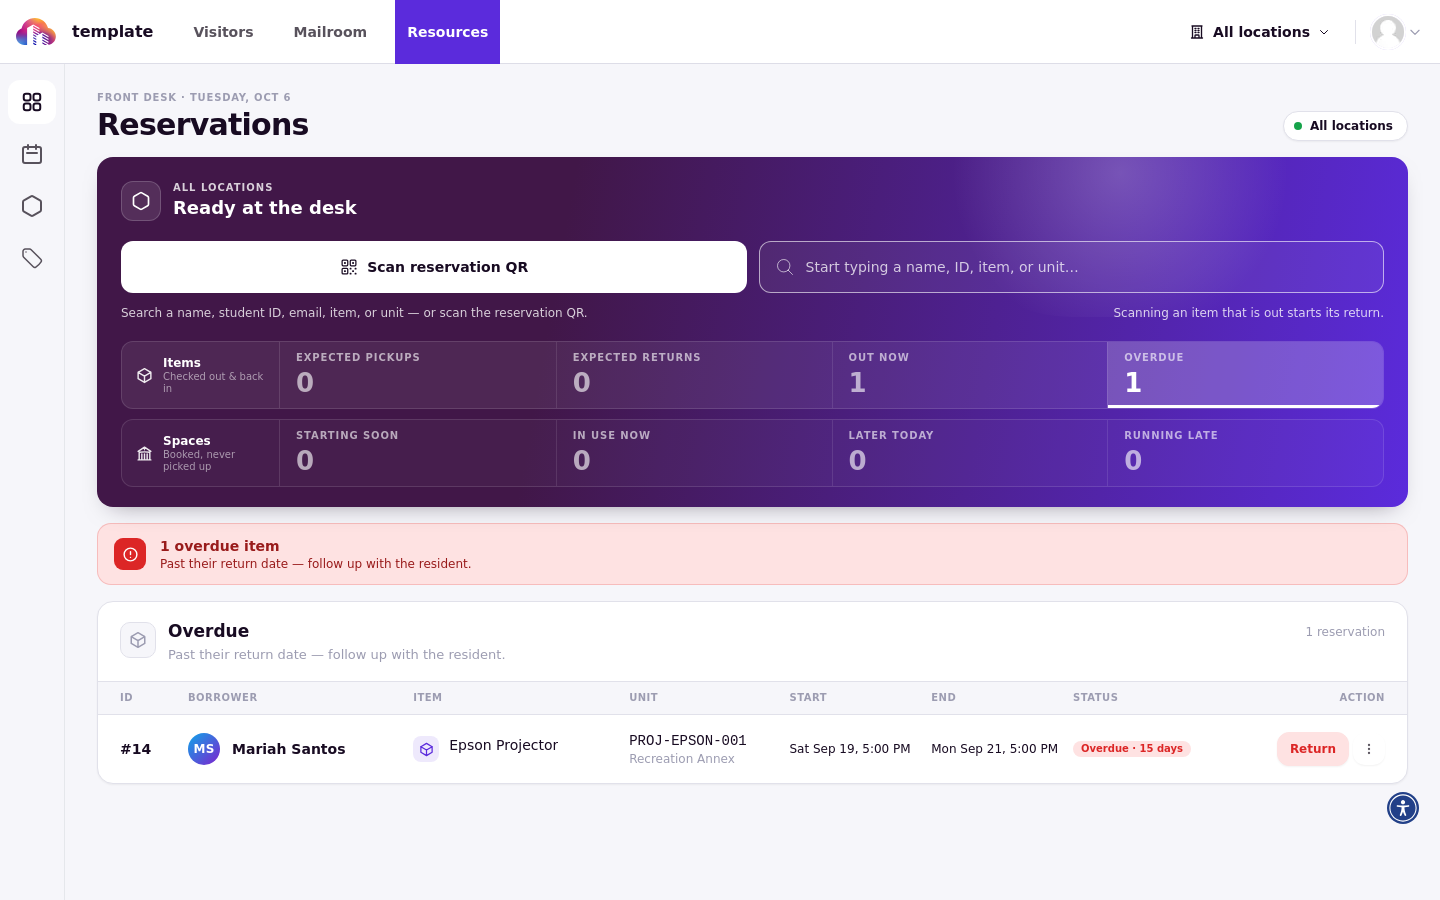Click the Spaces building icon in stats row

click(x=144, y=453)
